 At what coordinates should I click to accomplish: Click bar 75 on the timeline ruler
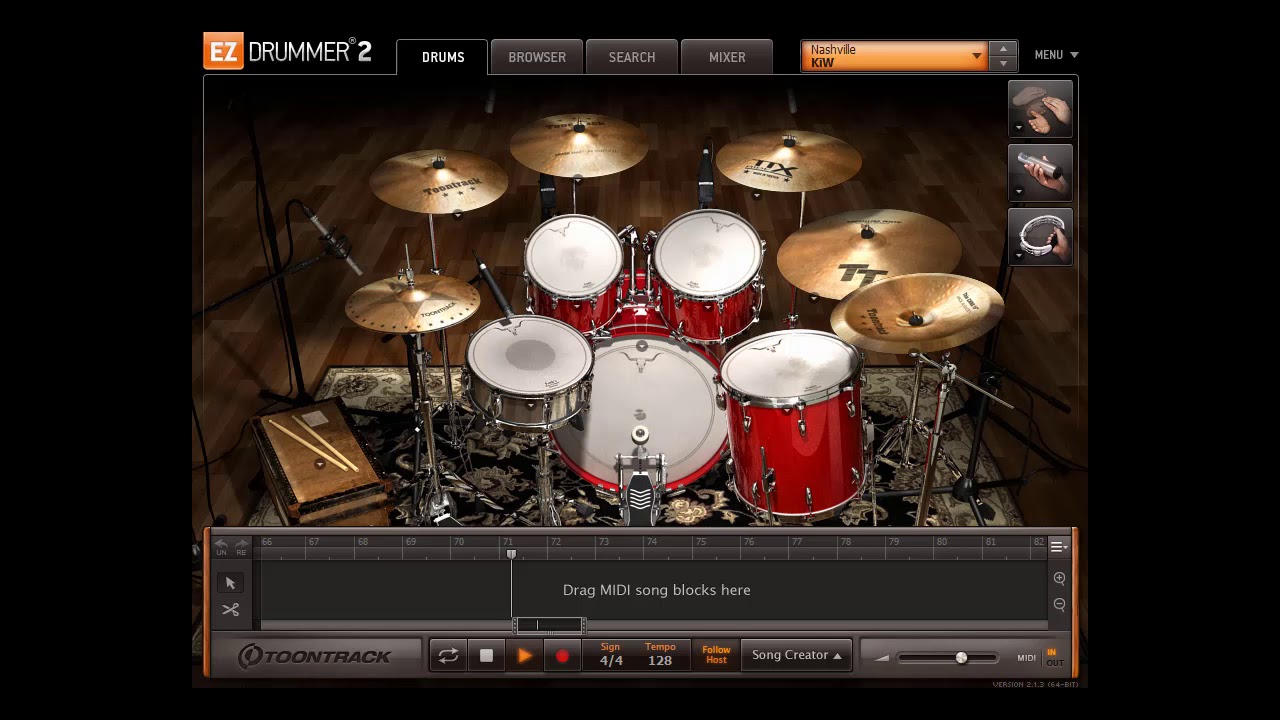701,542
